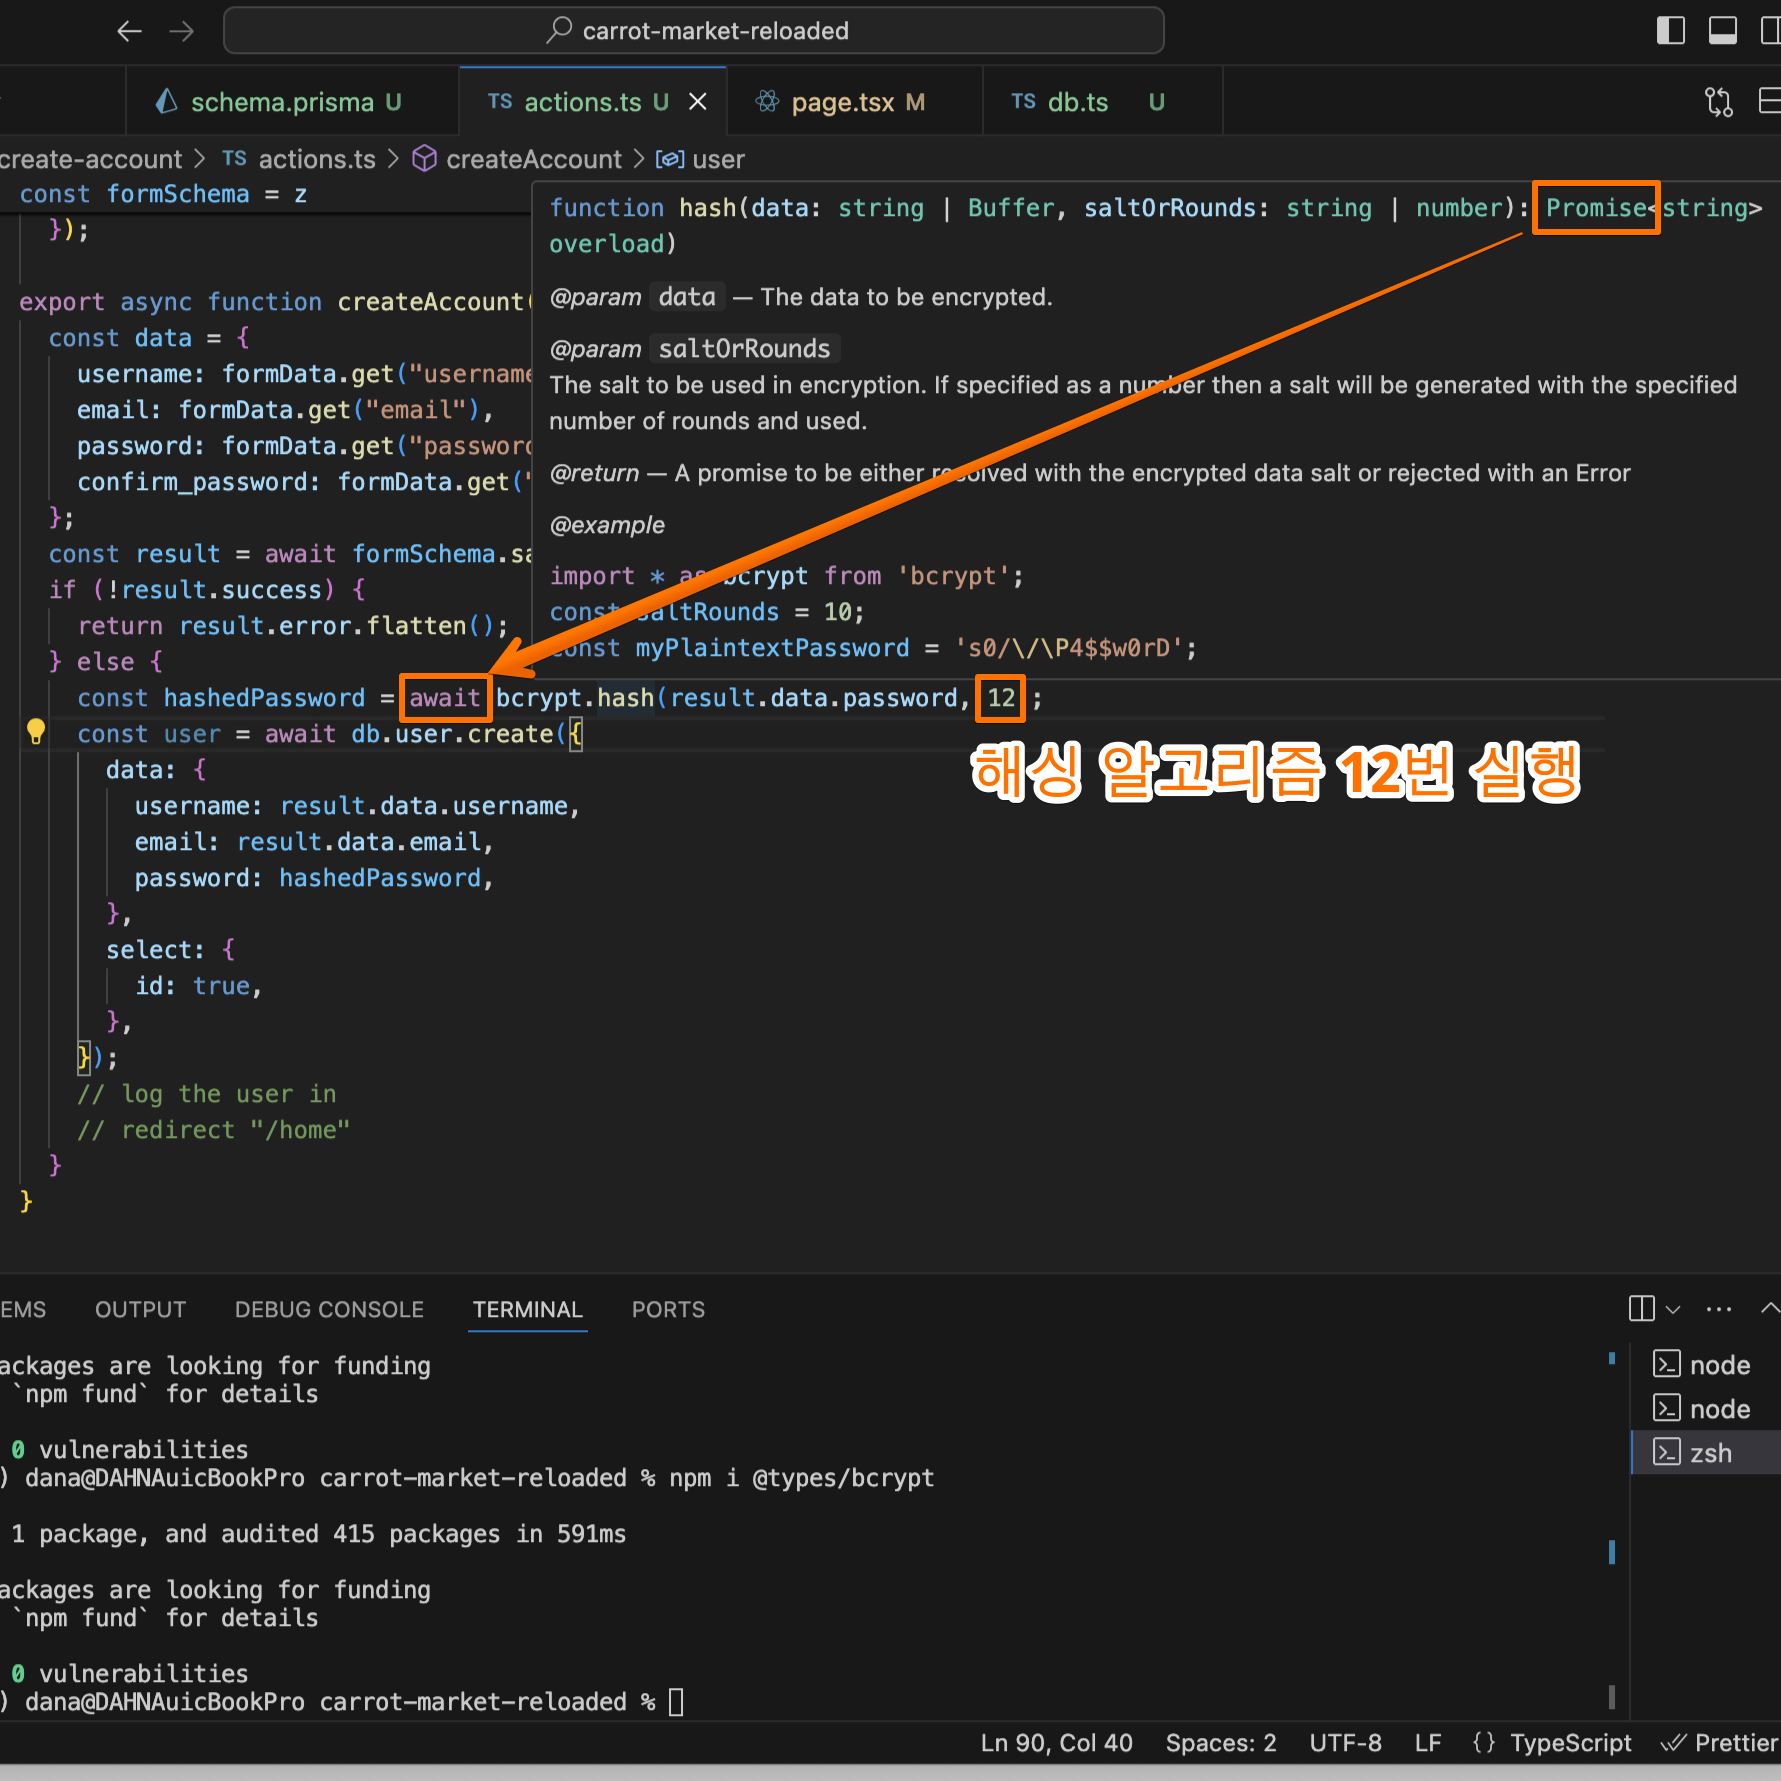Click the '// redirect "/home"' comment
The width and height of the screenshot is (1781, 1781).
[x=213, y=1130]
